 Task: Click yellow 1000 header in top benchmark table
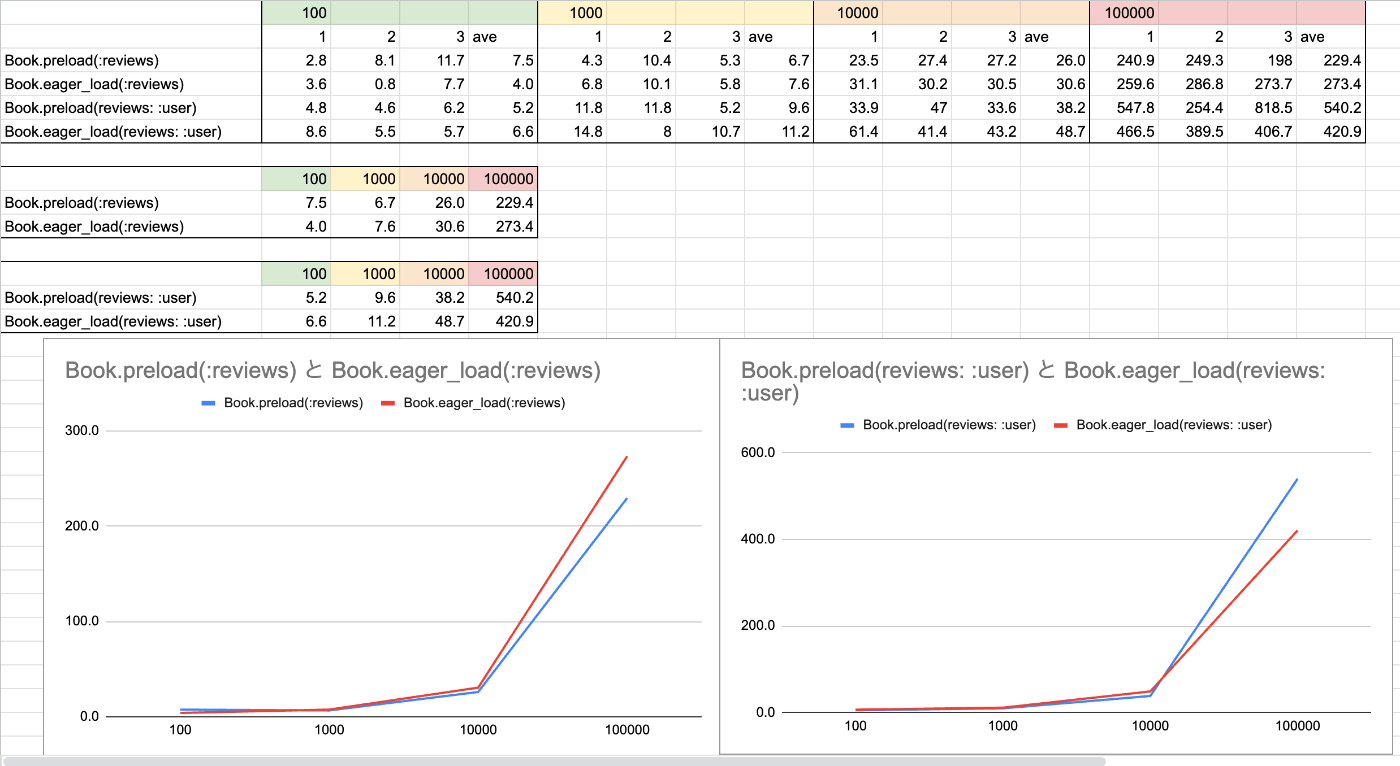click(572, 13)
